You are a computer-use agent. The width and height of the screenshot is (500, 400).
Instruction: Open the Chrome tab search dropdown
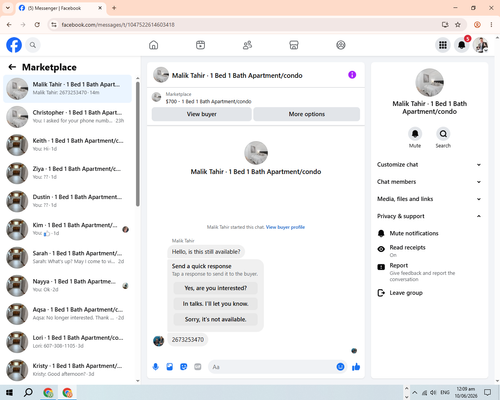tap(8, 8)
